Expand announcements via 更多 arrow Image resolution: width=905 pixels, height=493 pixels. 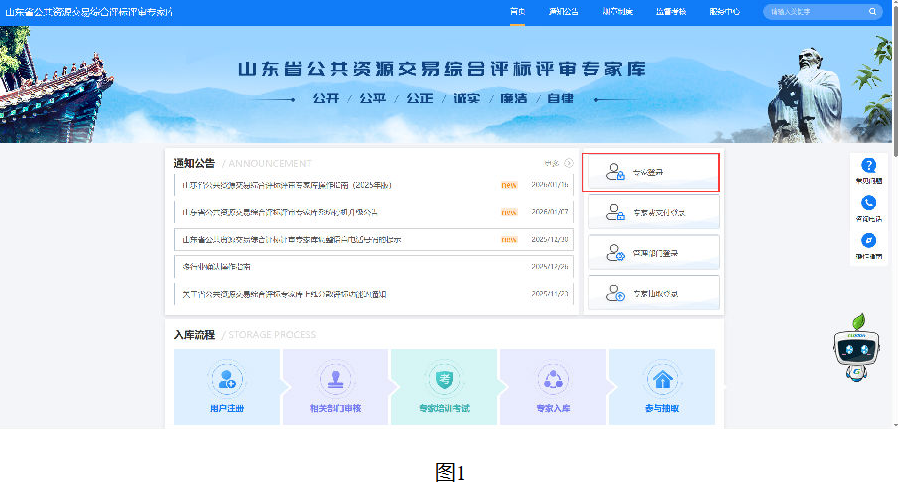[x=568, y=163]
